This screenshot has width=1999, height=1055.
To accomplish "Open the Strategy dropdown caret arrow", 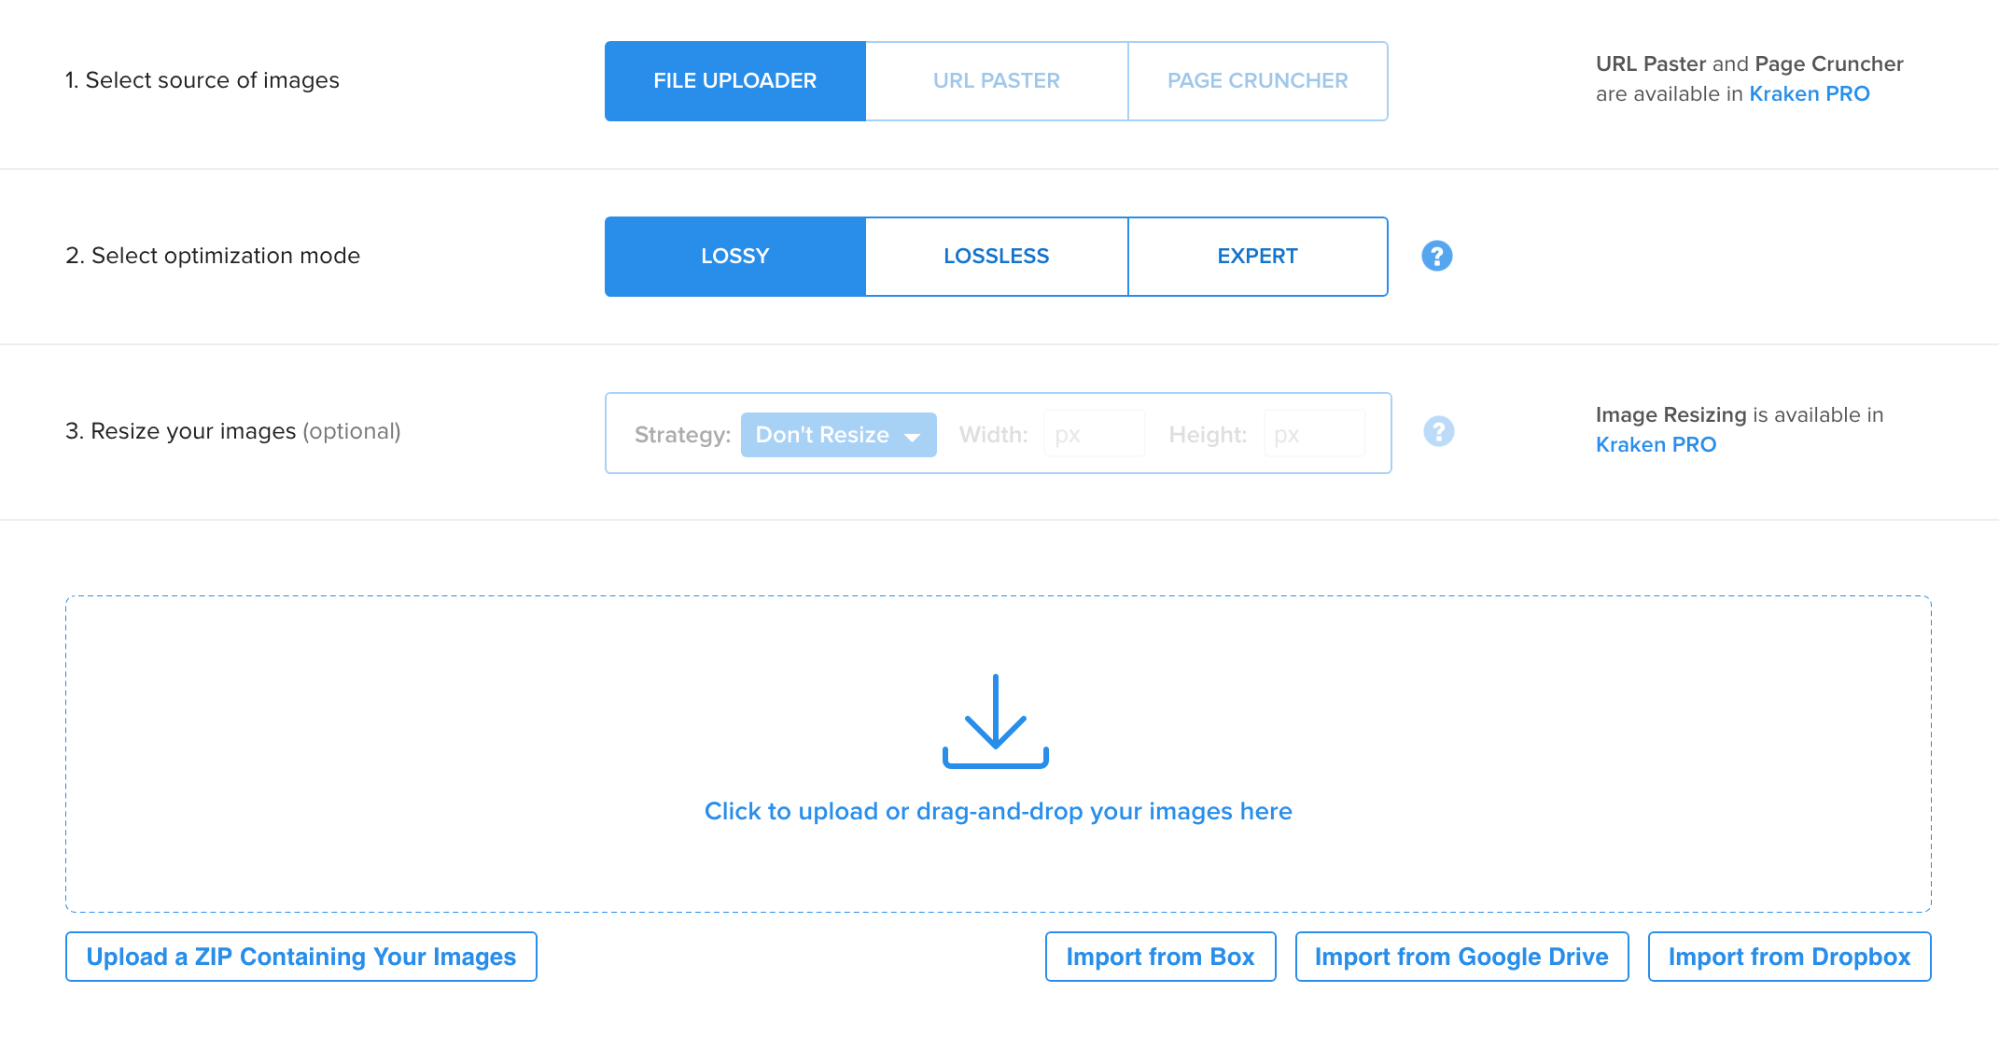I will [912, 436].
